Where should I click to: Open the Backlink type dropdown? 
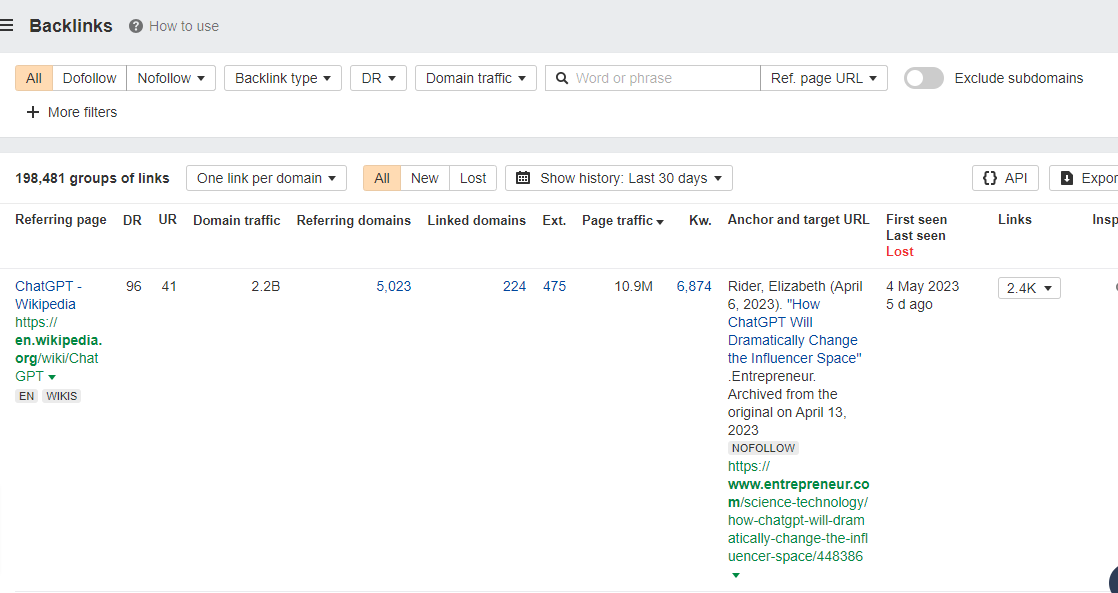pyautogui.click(x=283, y=78)
